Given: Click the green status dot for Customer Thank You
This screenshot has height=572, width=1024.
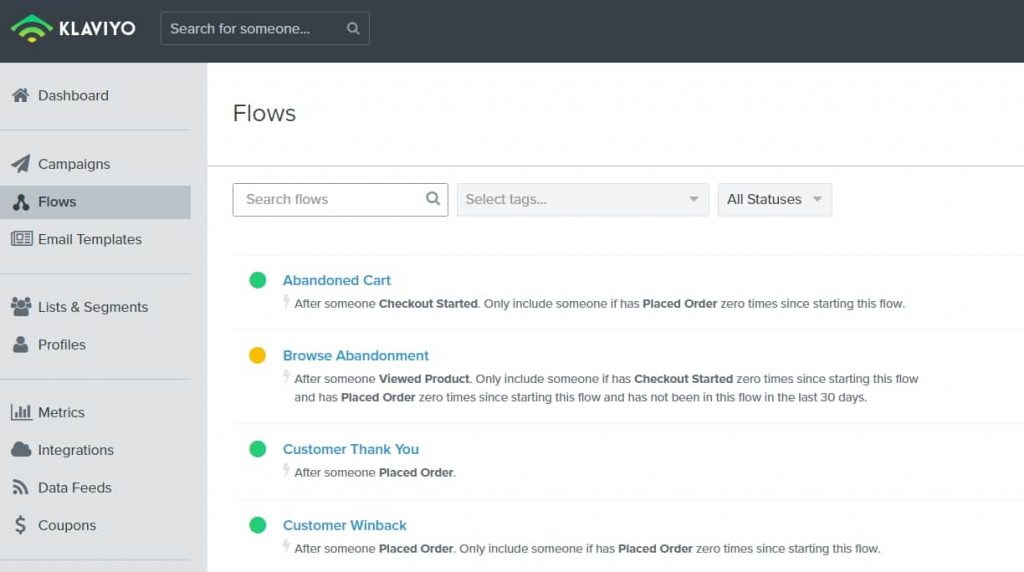Looking at the screenshot, I should coord(258,449).
